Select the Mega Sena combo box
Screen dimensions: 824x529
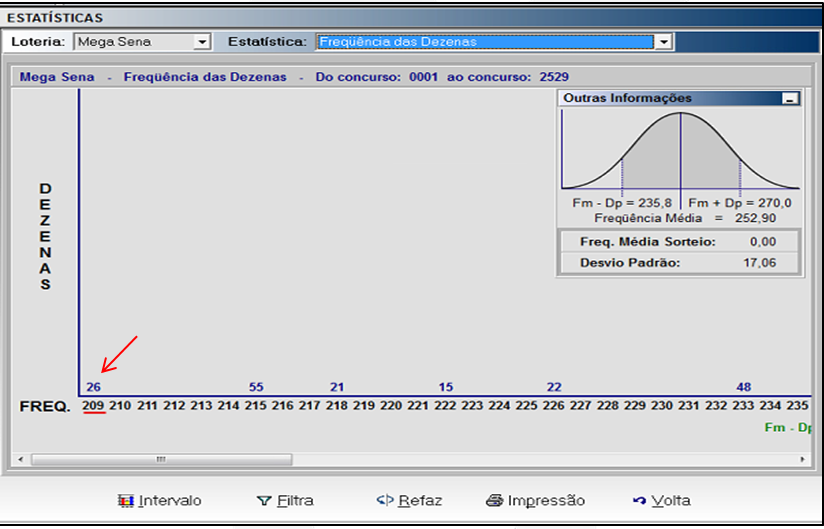coord(142,42)
